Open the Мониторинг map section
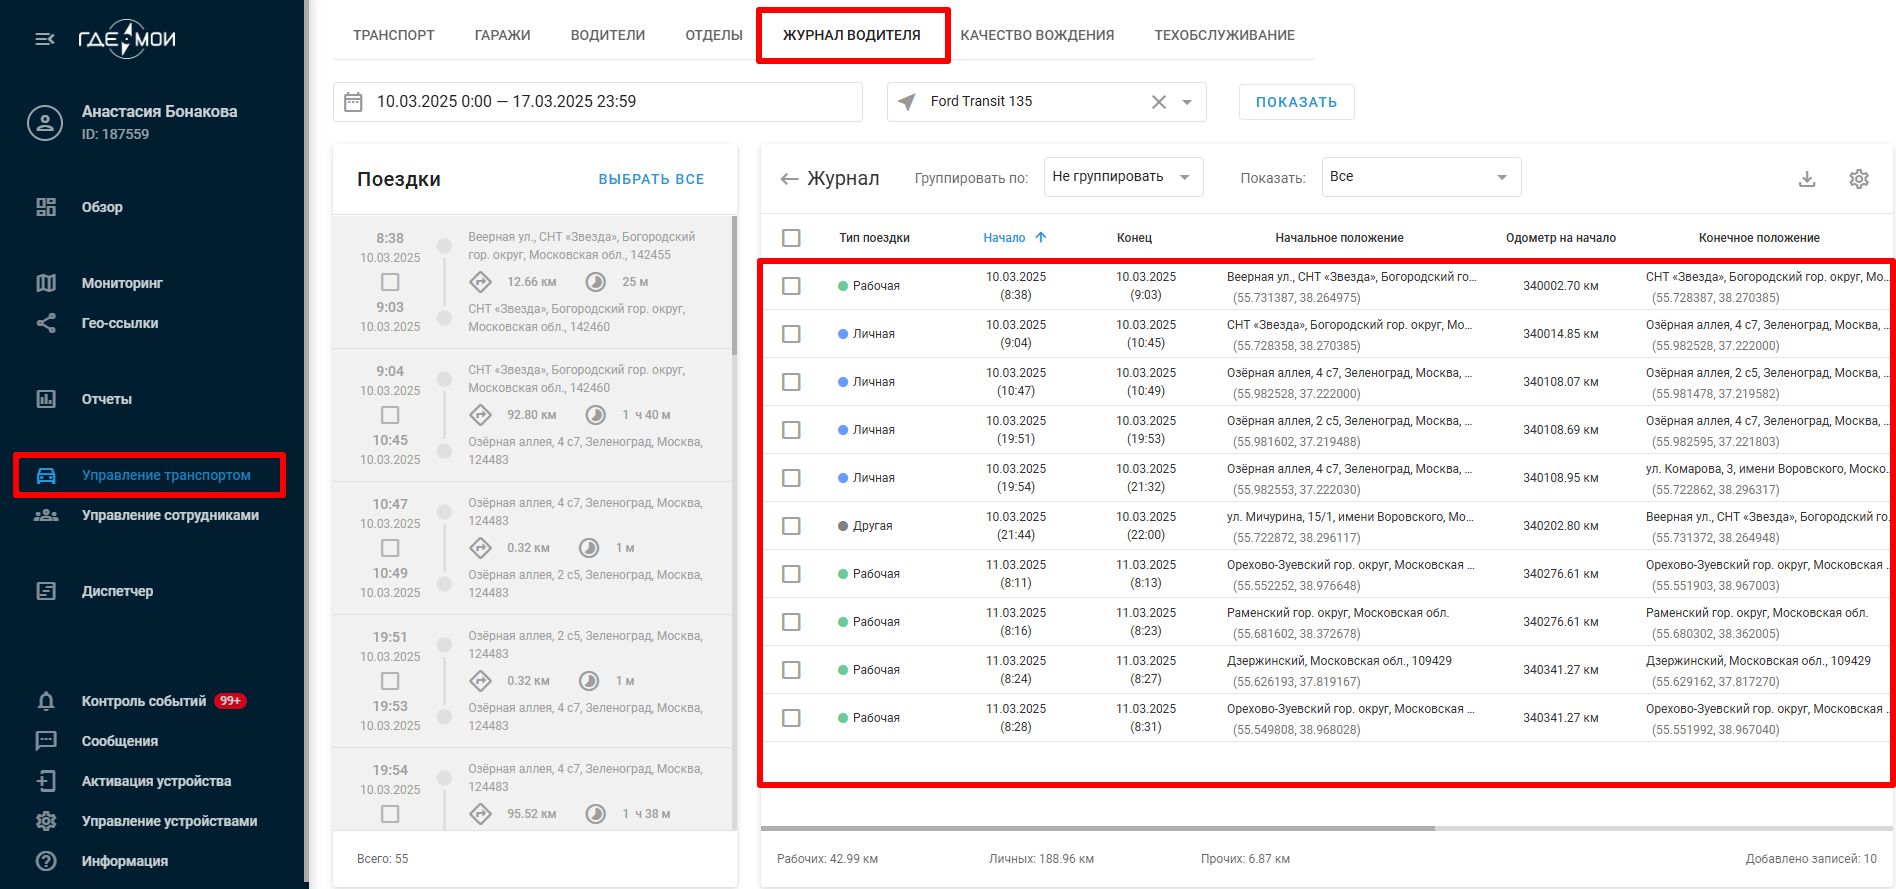The width and height of the screenshot is (1896, 889). (x=122, y=283)
